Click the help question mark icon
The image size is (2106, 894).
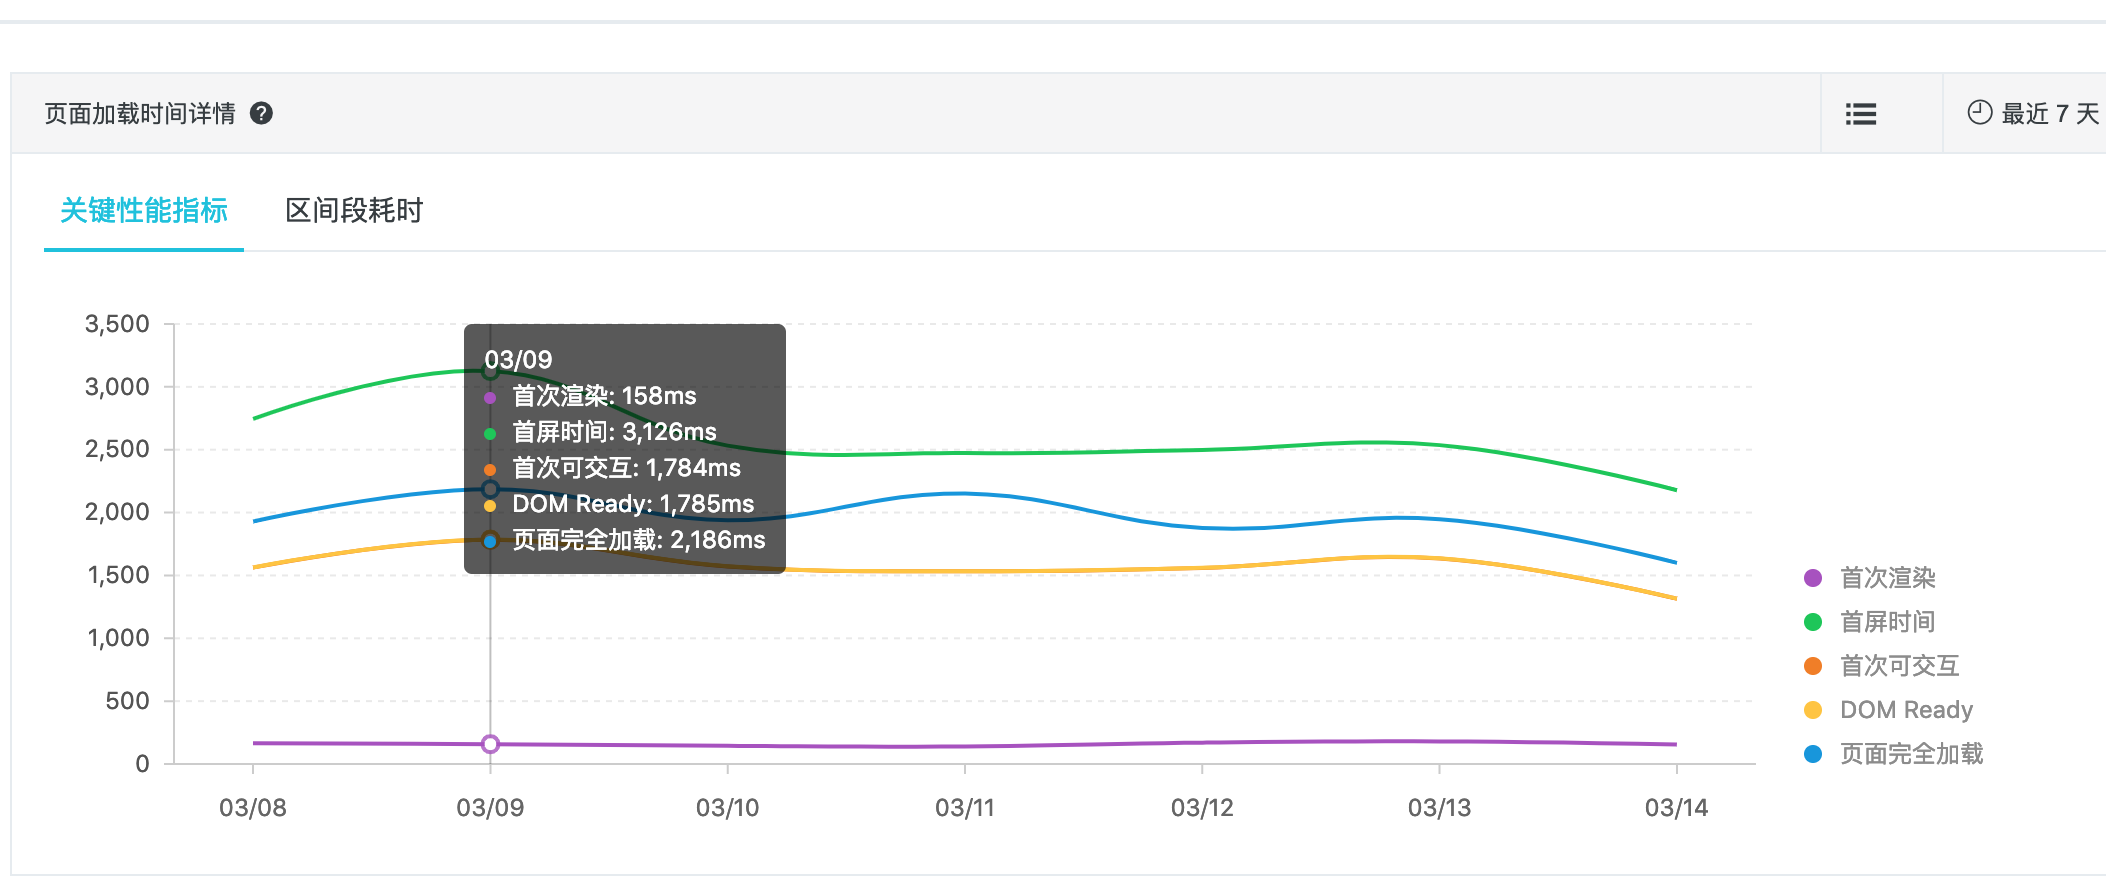point(261,114)
